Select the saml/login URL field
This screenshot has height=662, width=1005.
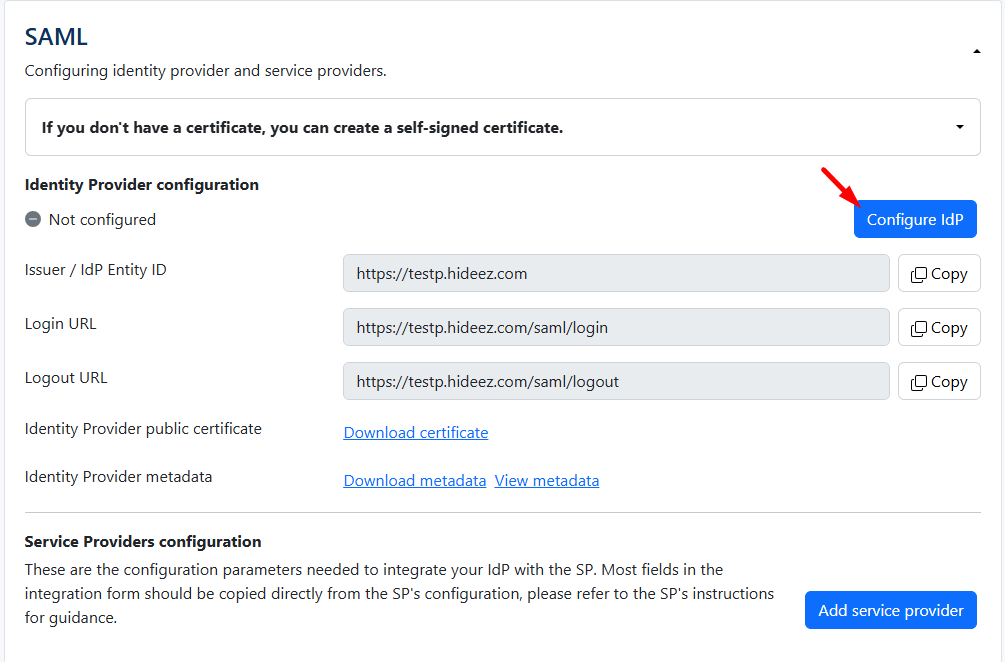coord(616,327)
